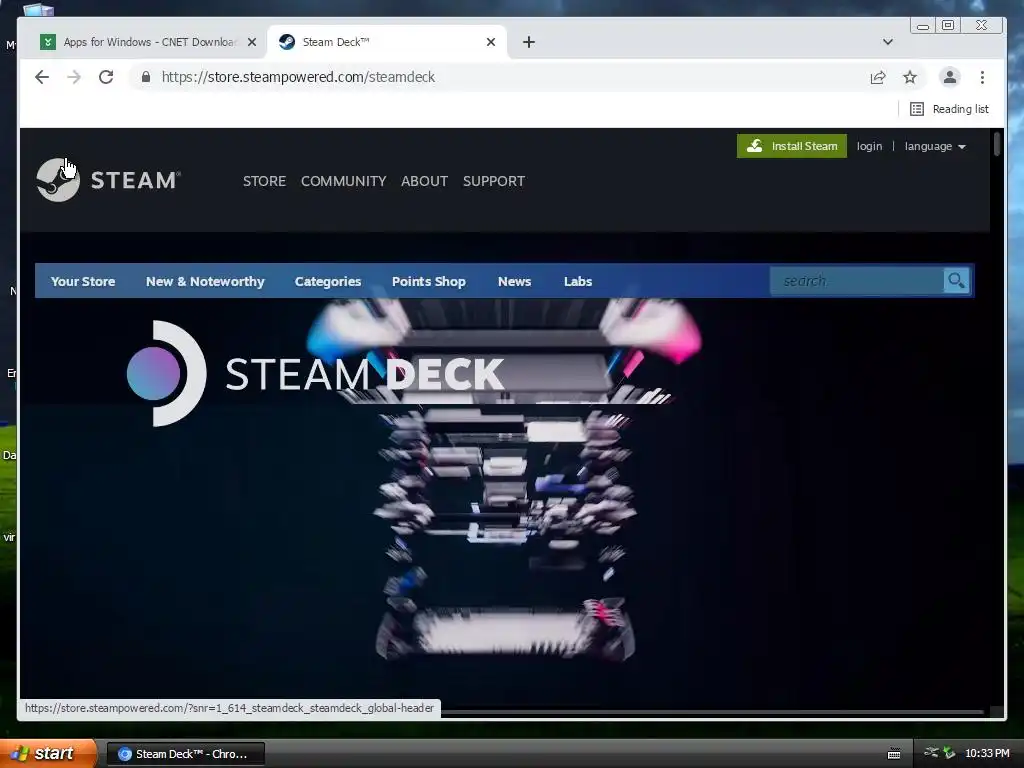The image size is (1024, 768).
Task: Open the COMMUNITY menu link
Action: [x=344, y=181]
